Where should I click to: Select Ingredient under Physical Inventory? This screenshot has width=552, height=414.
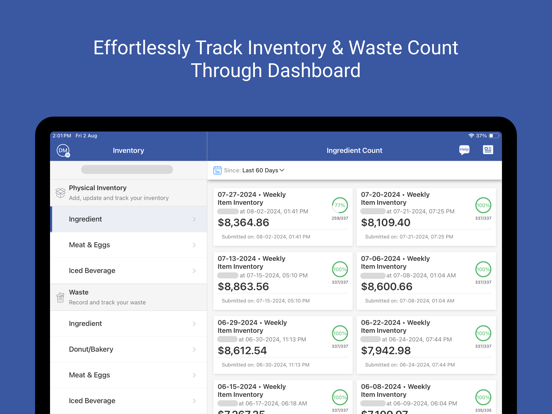pyautogui.click(x=128, y=219)
